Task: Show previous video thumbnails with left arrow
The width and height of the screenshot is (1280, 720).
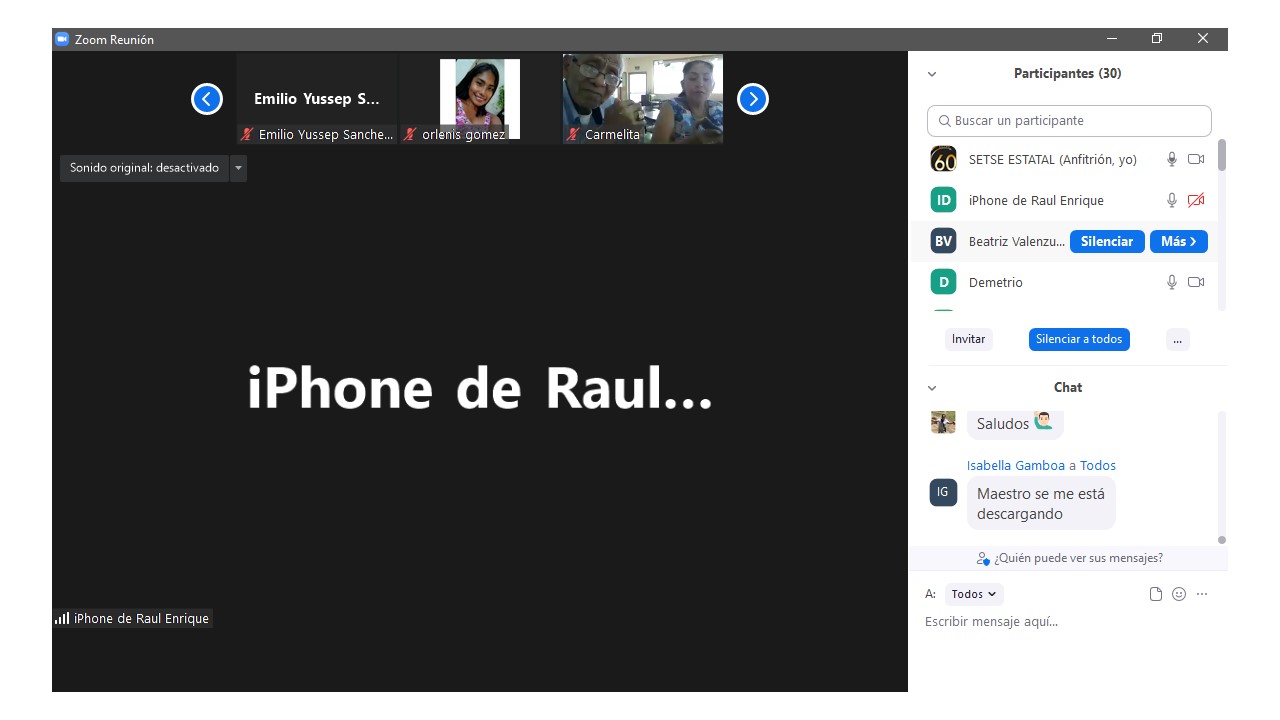Action: 207,99
